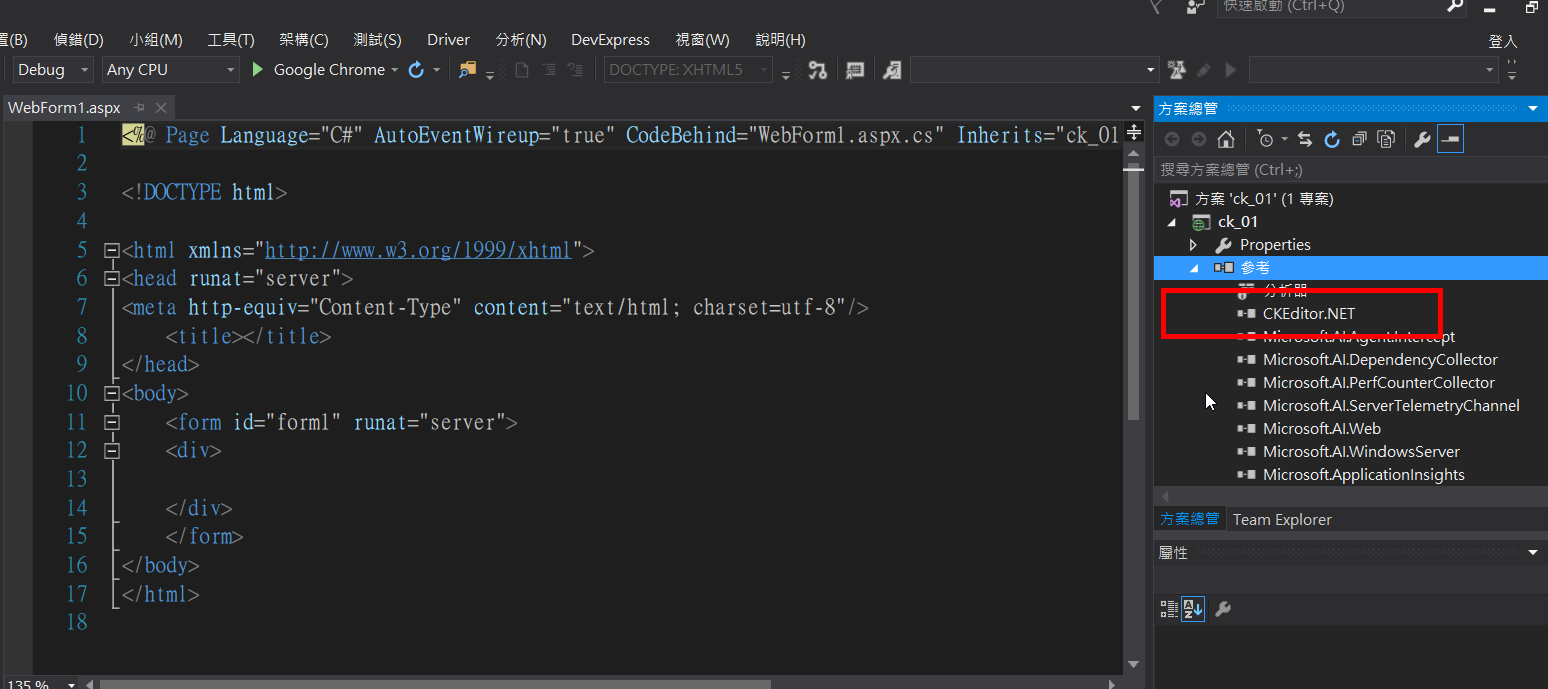Viewport: 1548px width, 689px height.
Task: Select the 方案 'ck_01' solution node
Action: click(1264, 199)
